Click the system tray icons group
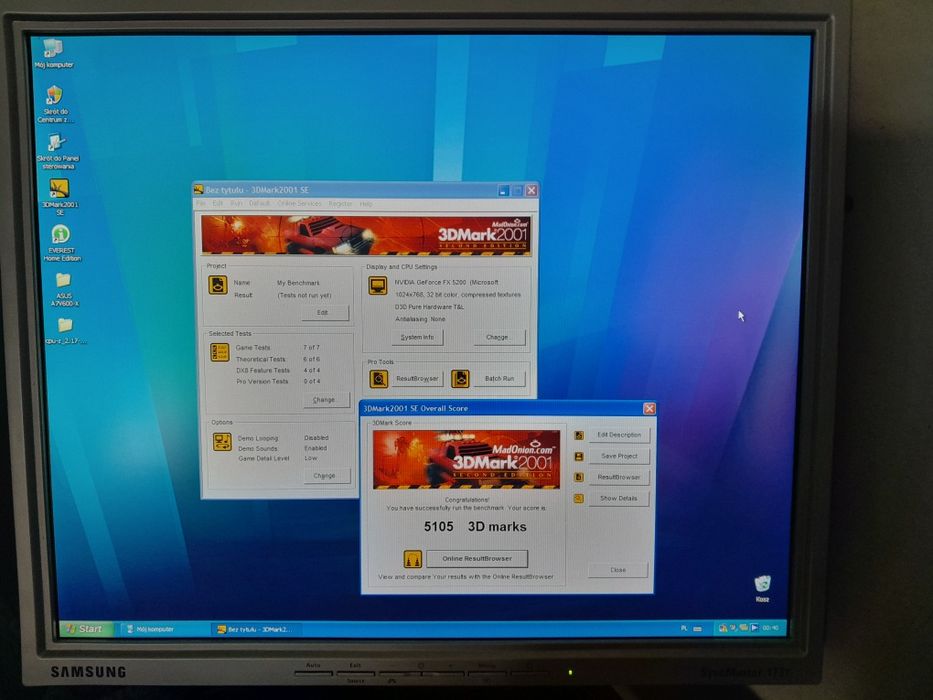 pos(738,627)
